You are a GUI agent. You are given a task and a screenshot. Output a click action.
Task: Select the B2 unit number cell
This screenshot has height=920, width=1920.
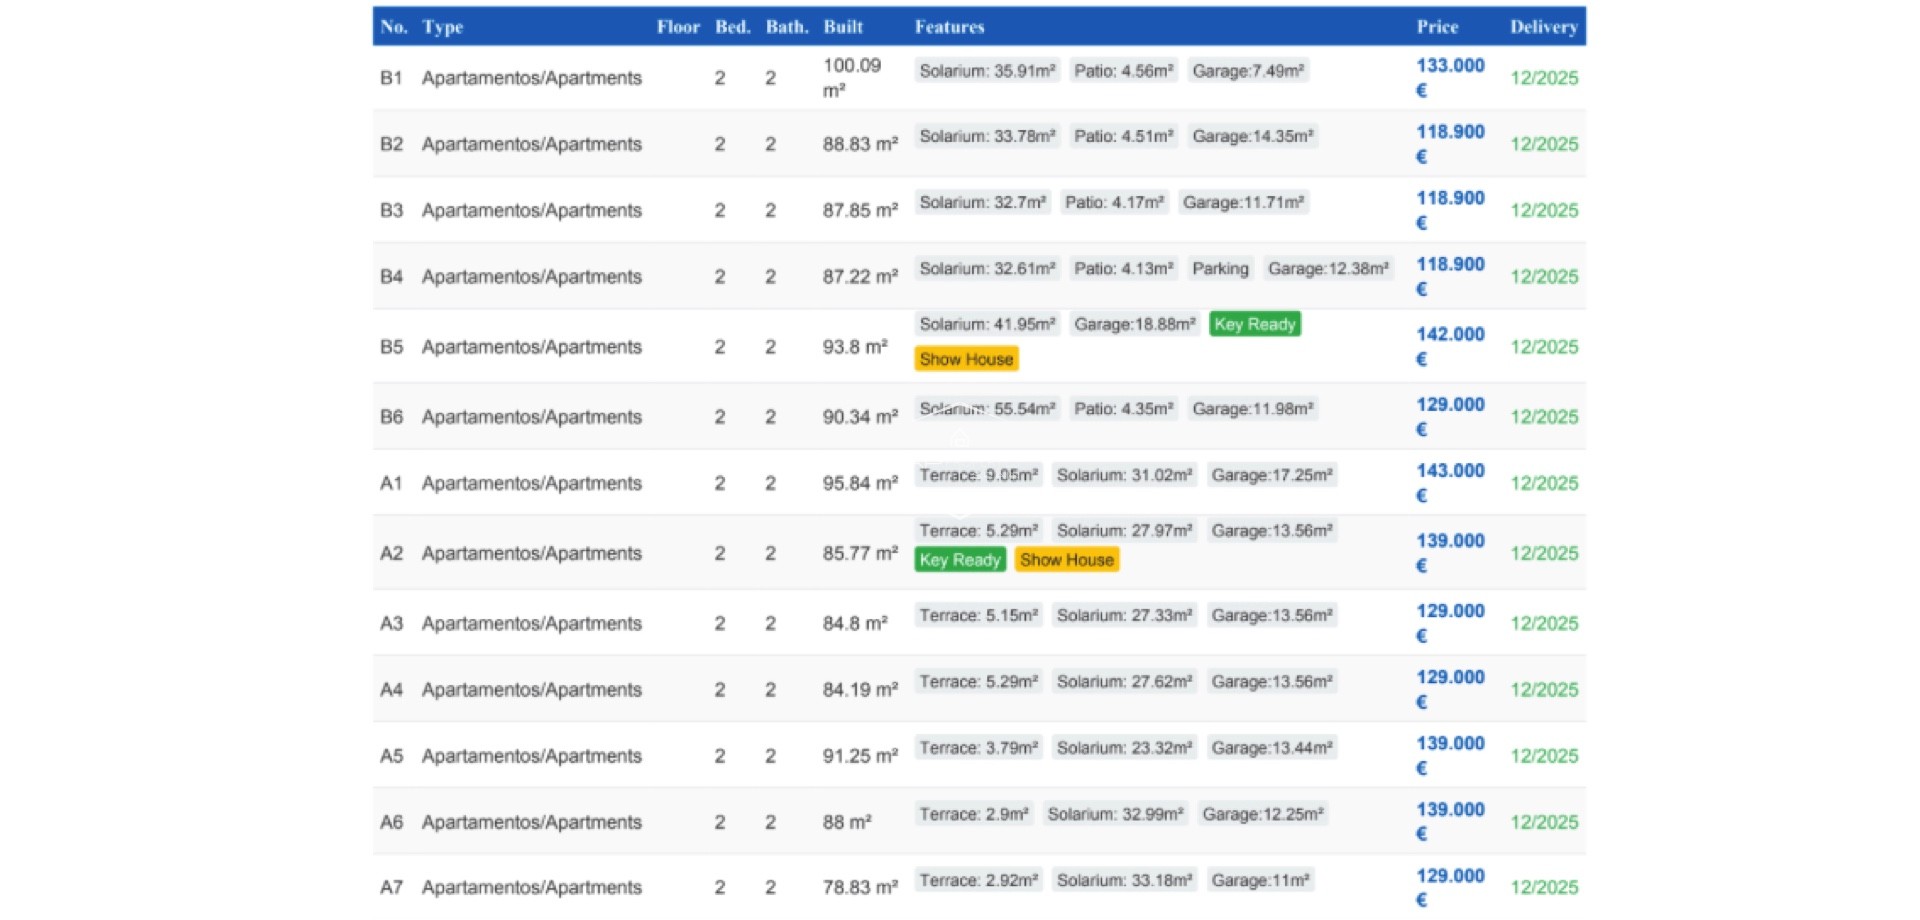[391, 144]
